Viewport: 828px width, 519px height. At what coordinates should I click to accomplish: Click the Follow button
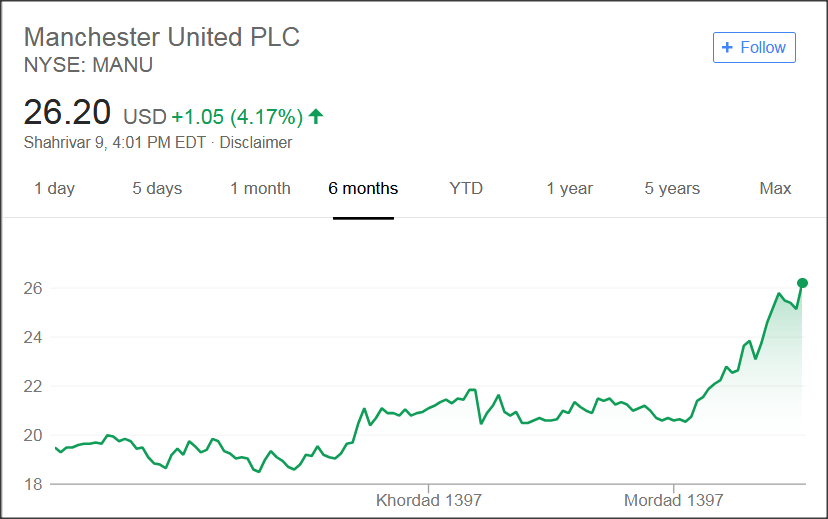coord(754,47)
